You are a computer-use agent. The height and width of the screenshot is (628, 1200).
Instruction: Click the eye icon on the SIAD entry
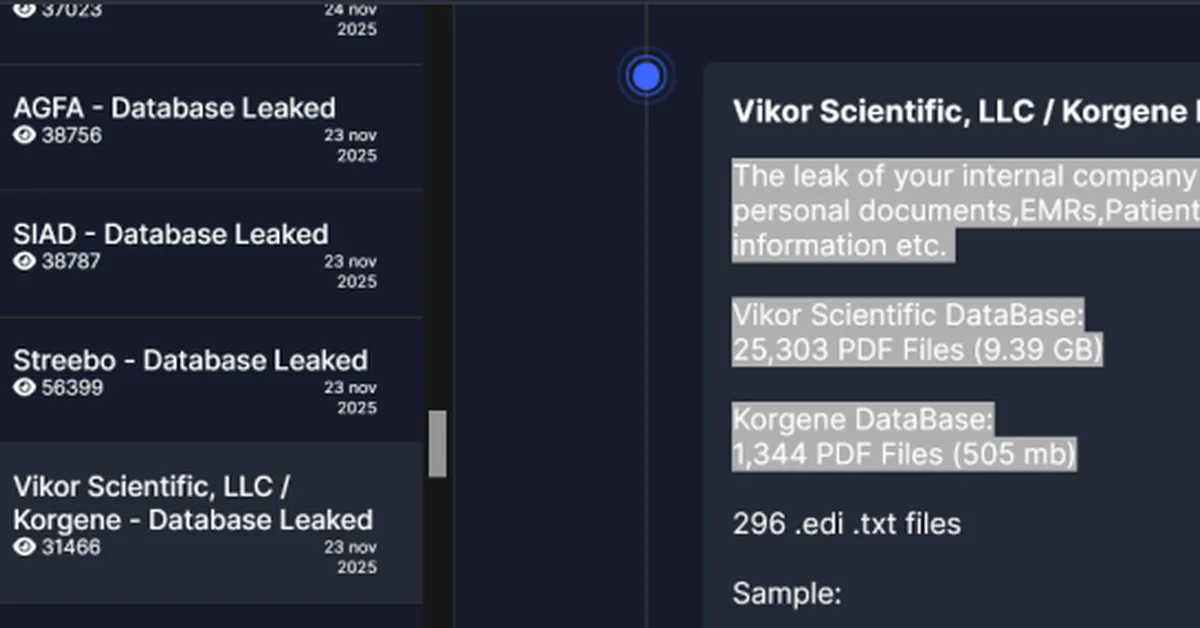pos(24,261)
